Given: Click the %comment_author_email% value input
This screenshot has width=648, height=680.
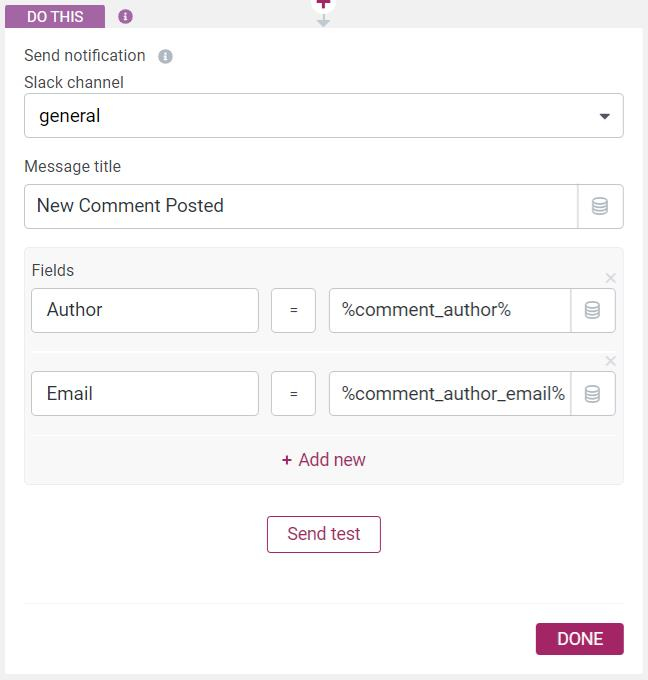Looking at the screenshot, I should (449, 394).
